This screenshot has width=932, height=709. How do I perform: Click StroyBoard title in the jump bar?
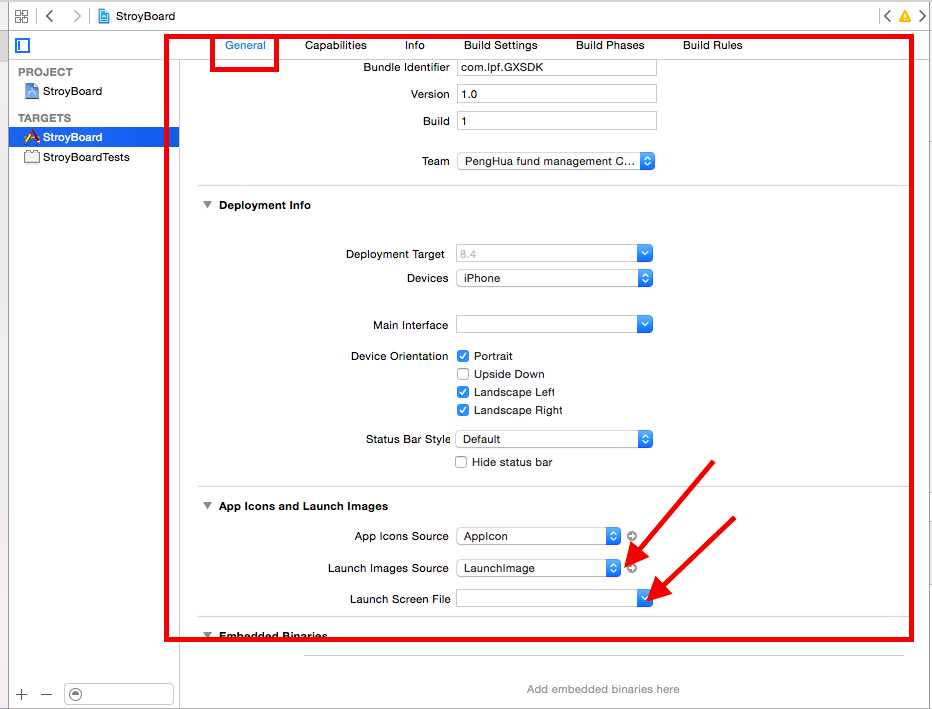(x=146, y=16)
